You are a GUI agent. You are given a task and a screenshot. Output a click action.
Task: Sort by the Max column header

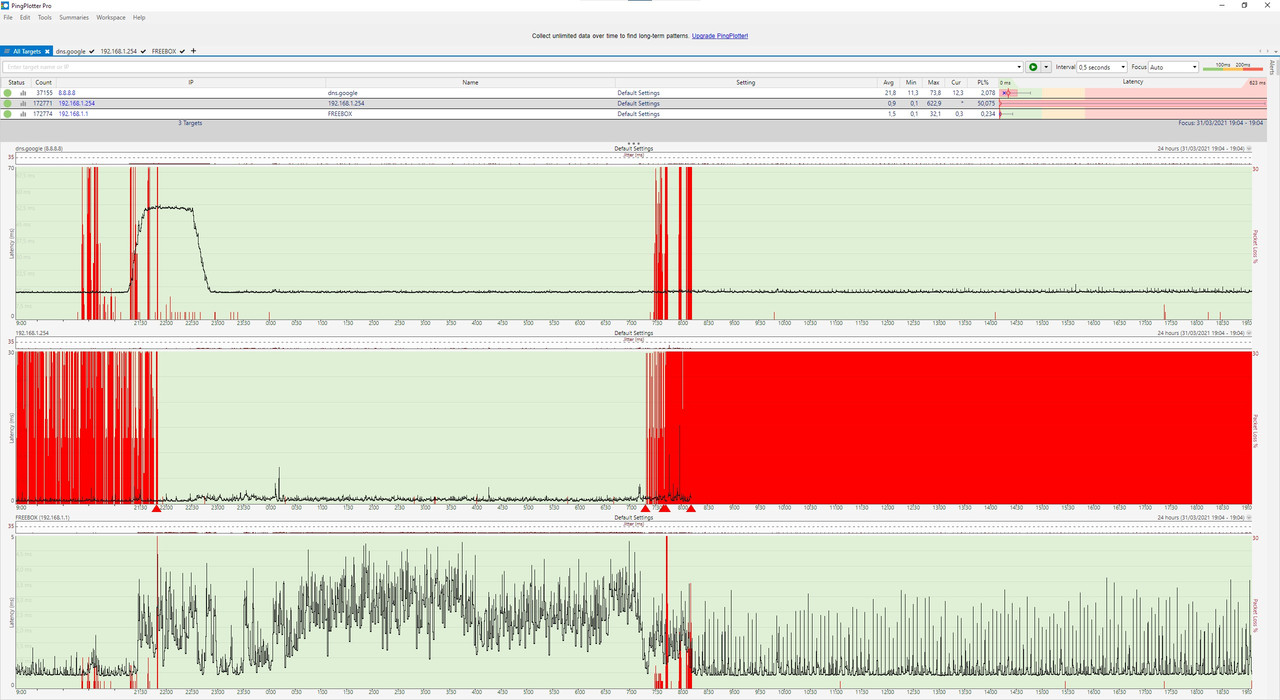pos(933,82)
